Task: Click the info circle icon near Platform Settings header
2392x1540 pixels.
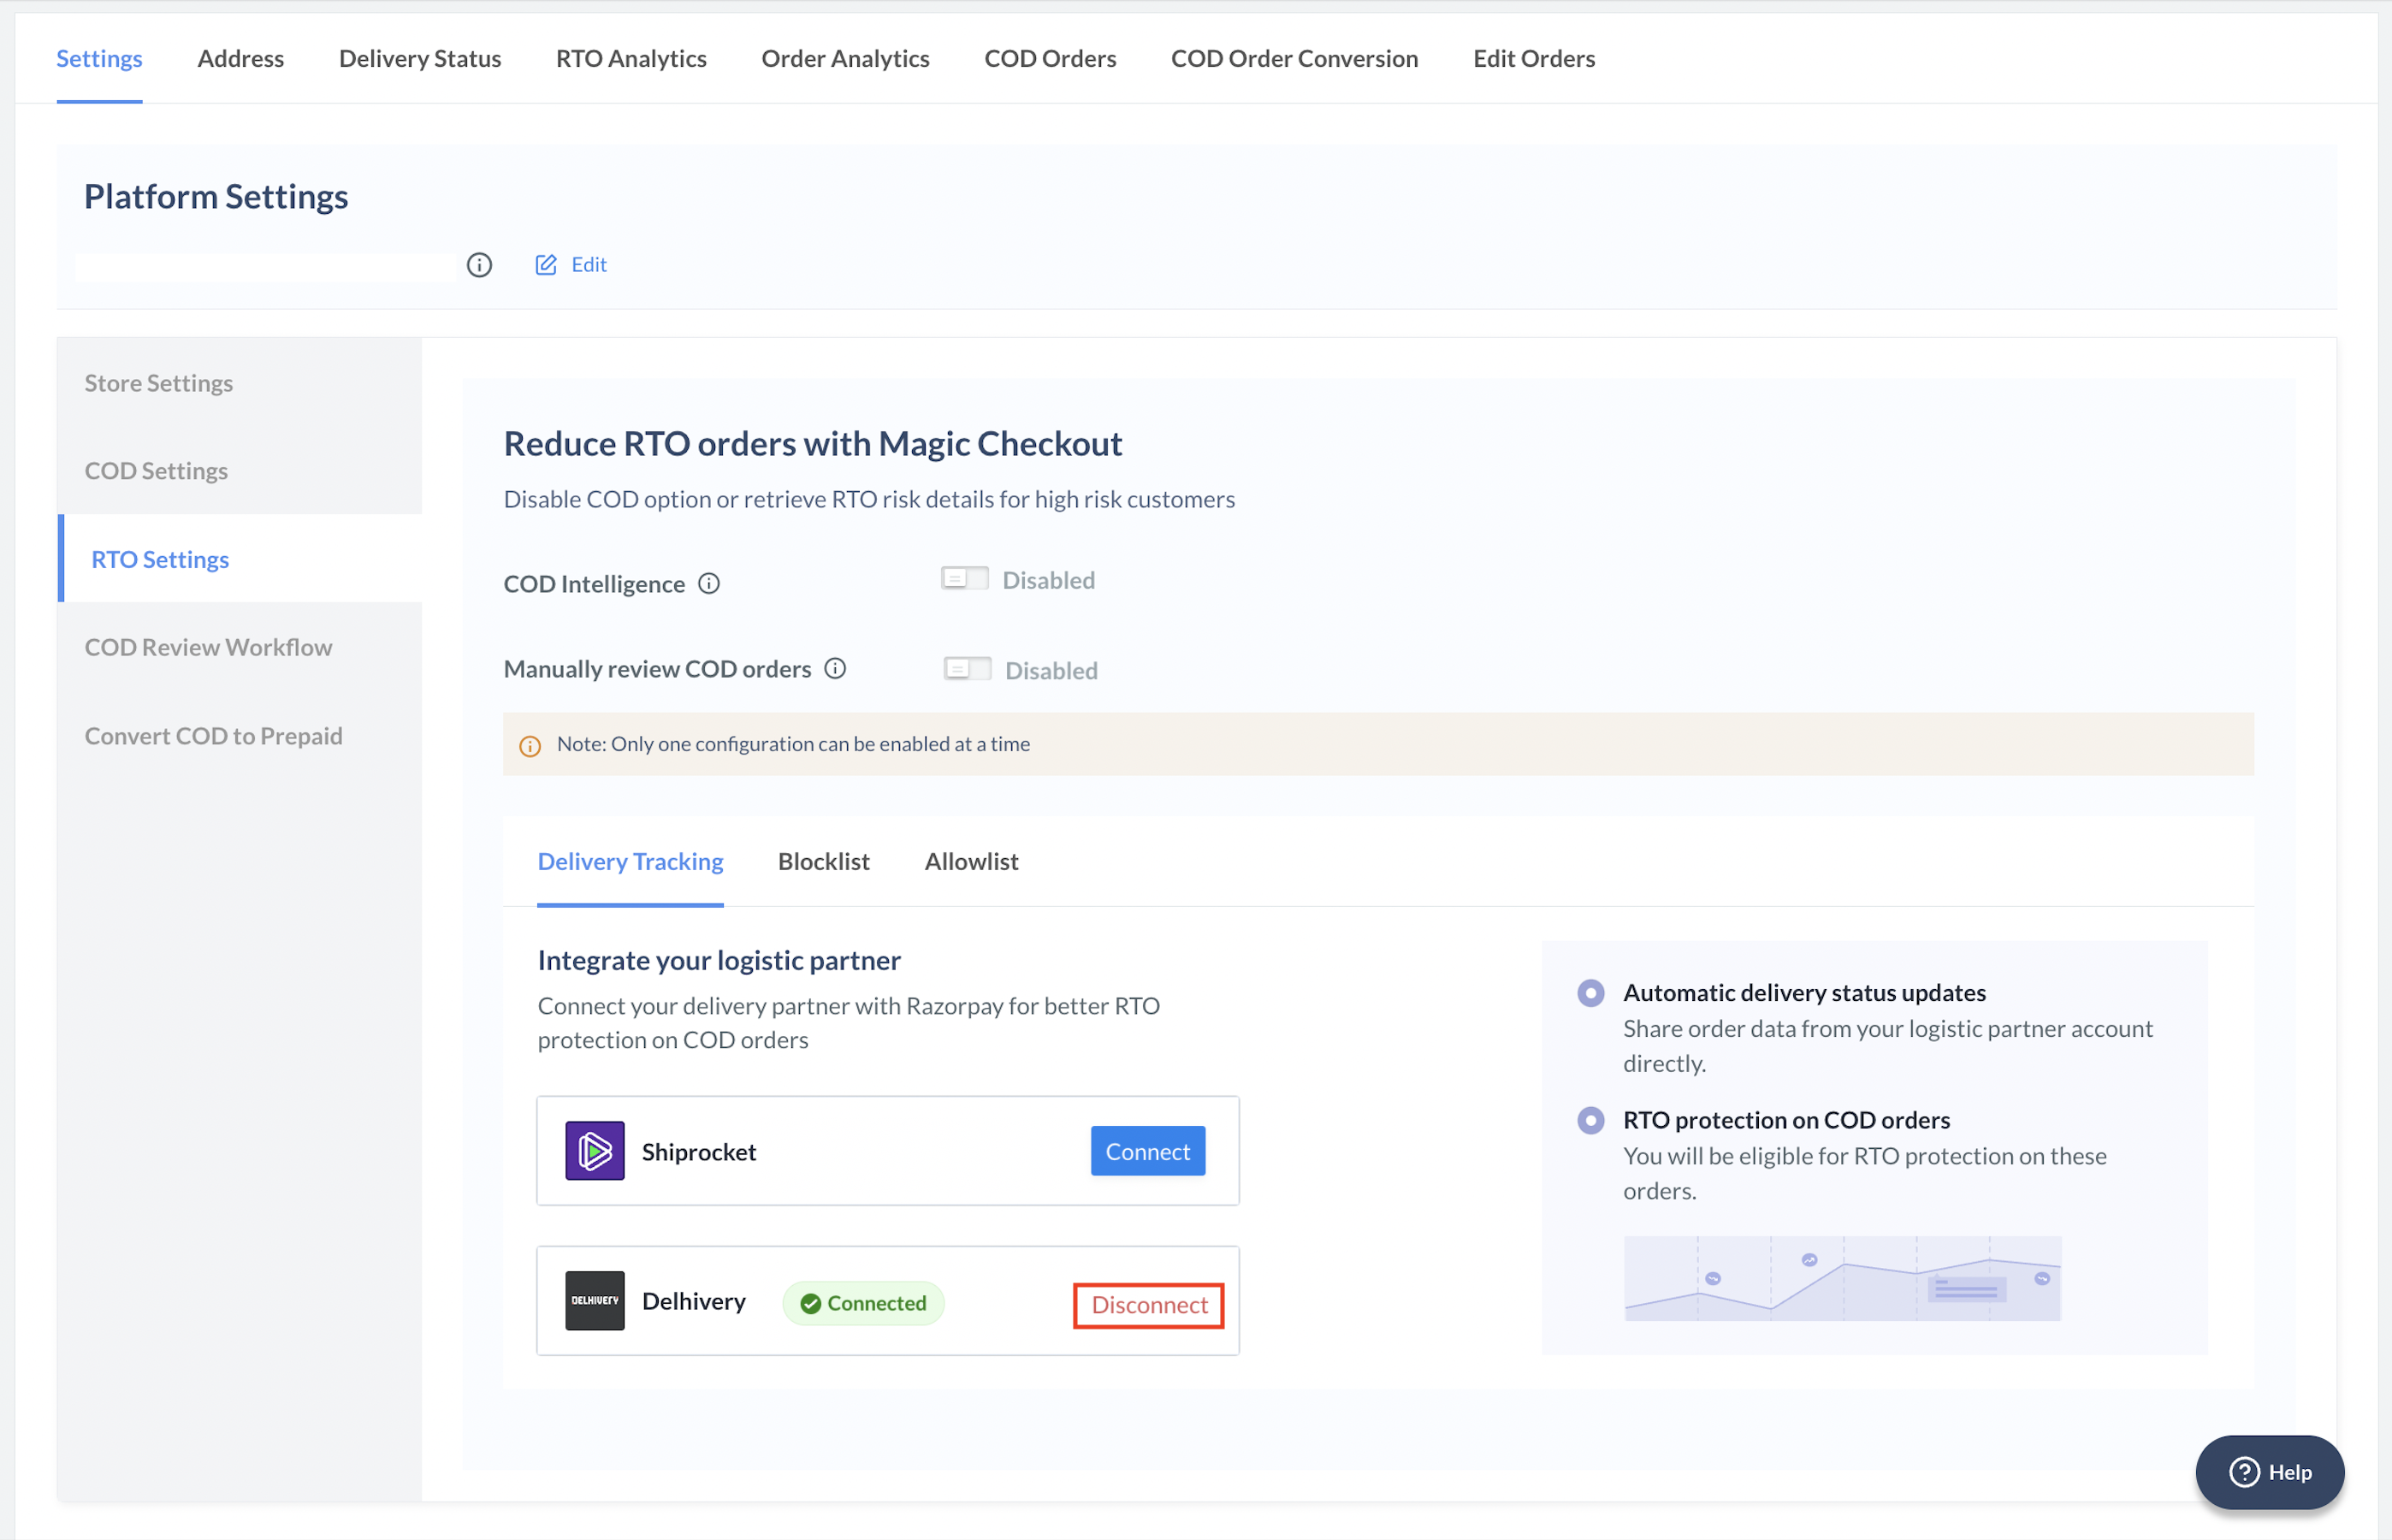Action: click(479, 264)
